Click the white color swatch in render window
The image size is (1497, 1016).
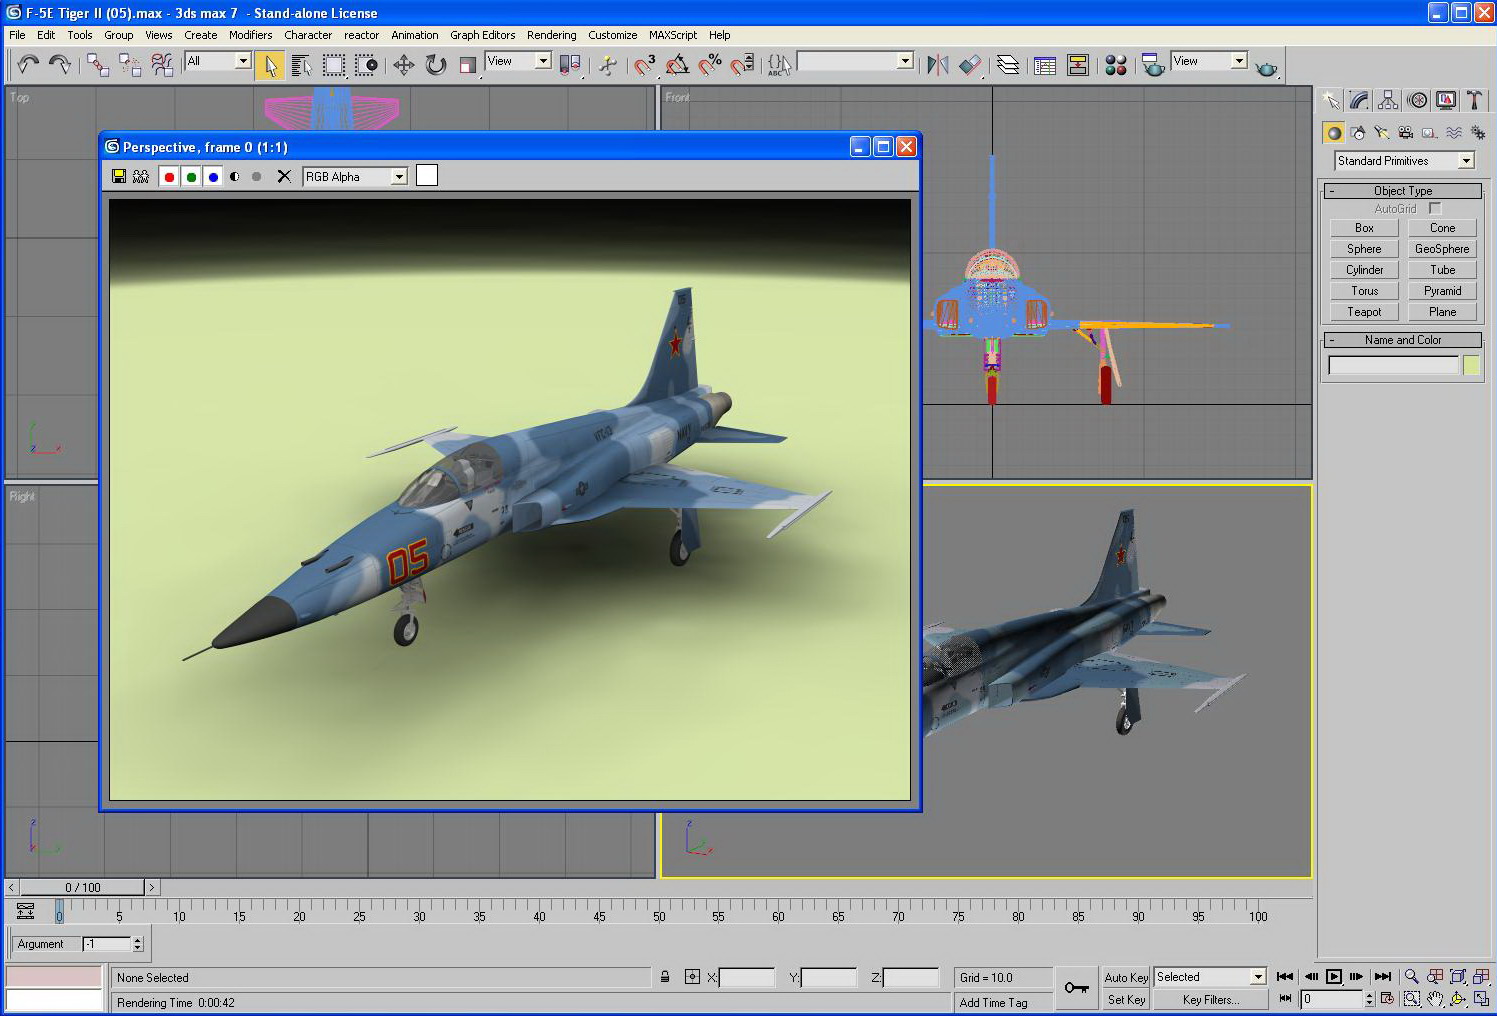point(427,175)
